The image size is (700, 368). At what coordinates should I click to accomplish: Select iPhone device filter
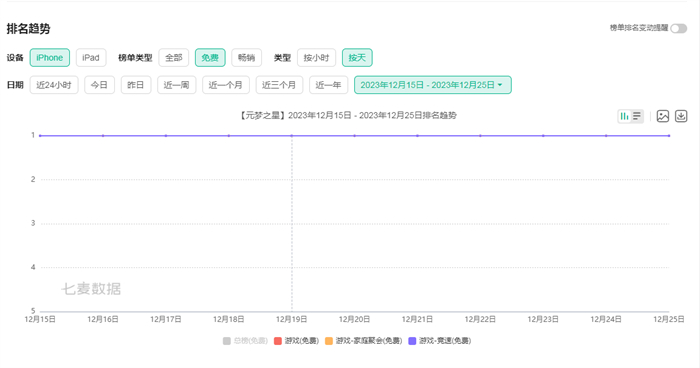pyautogui.click(x=50, y=58)
